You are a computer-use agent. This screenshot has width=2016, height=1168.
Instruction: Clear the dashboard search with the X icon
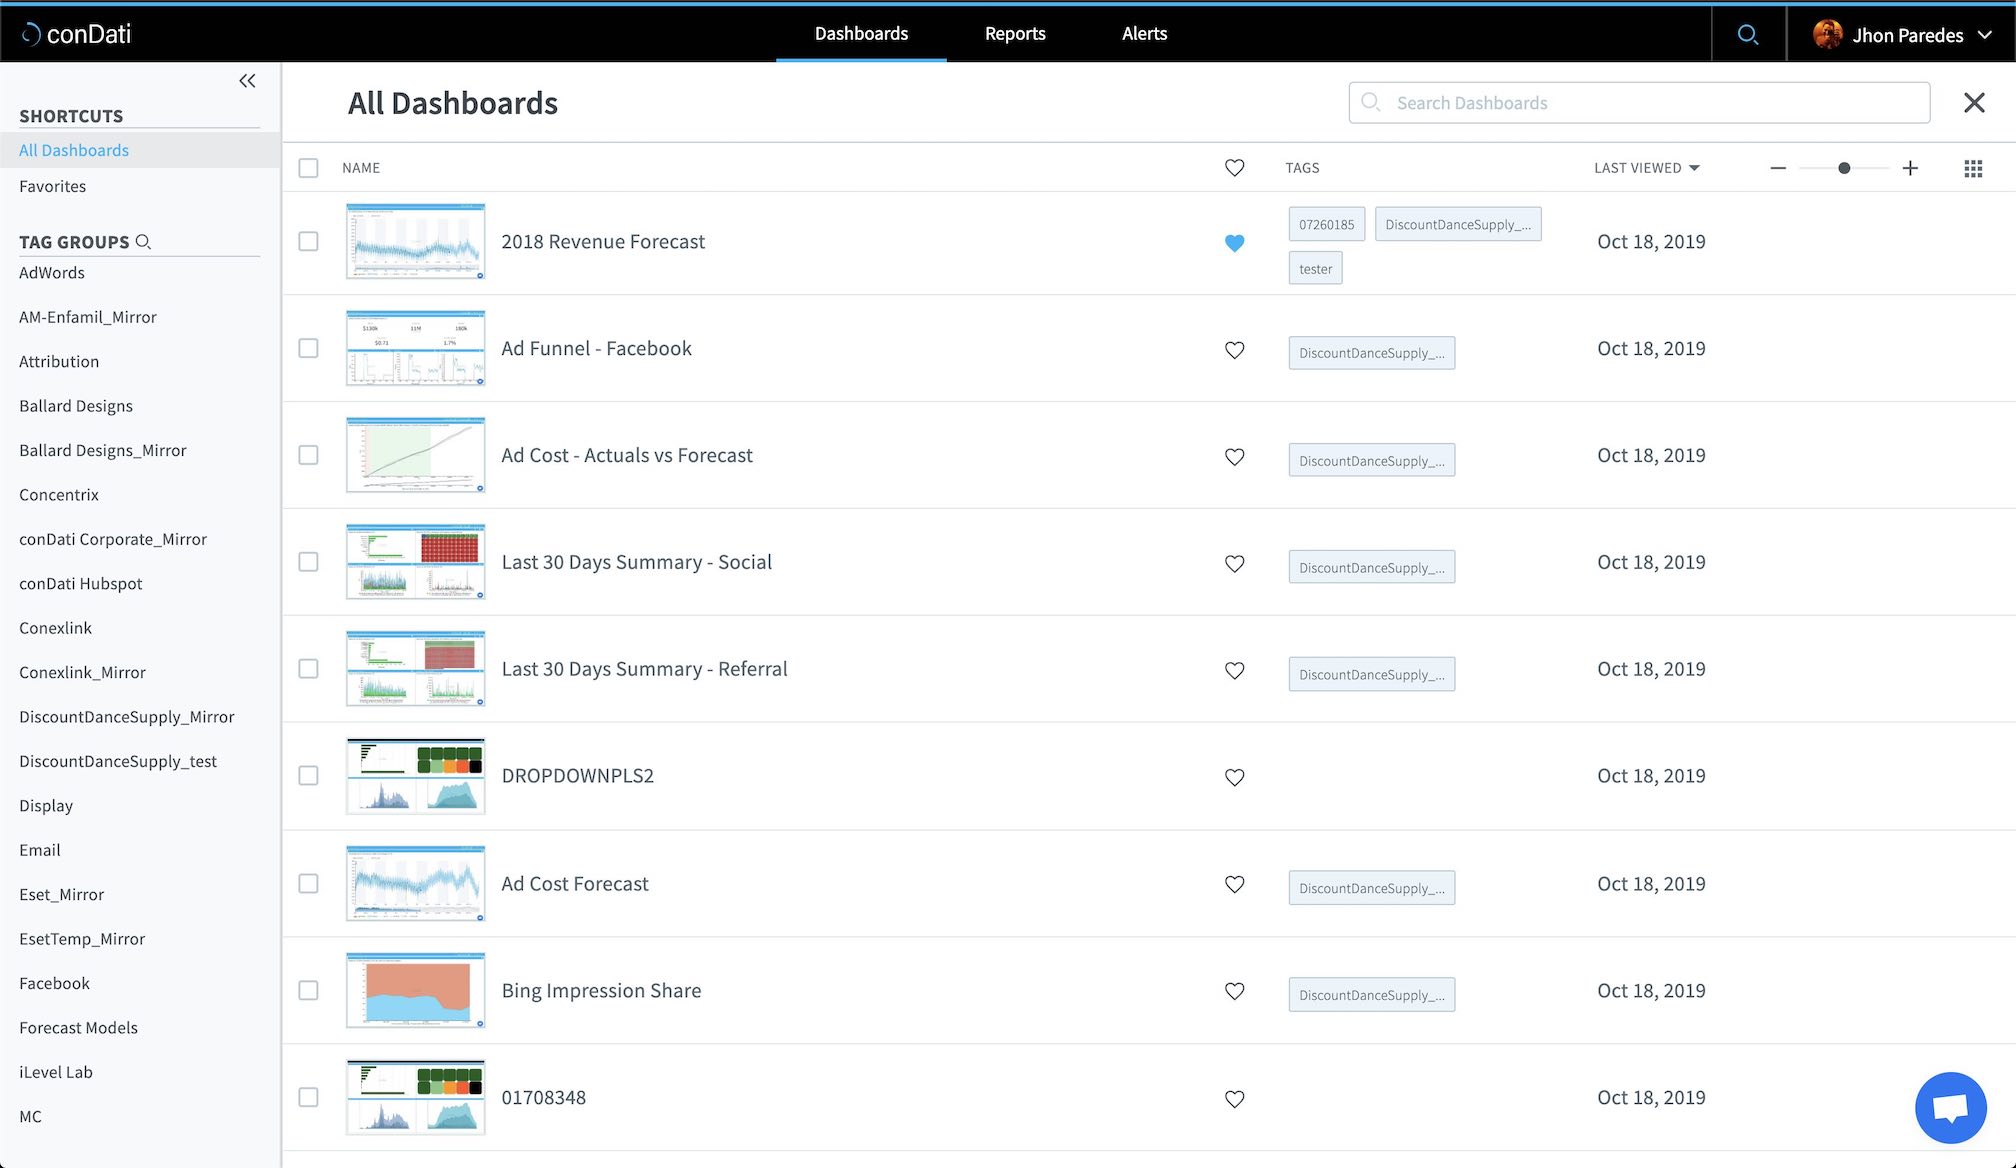click(1974, 103)
